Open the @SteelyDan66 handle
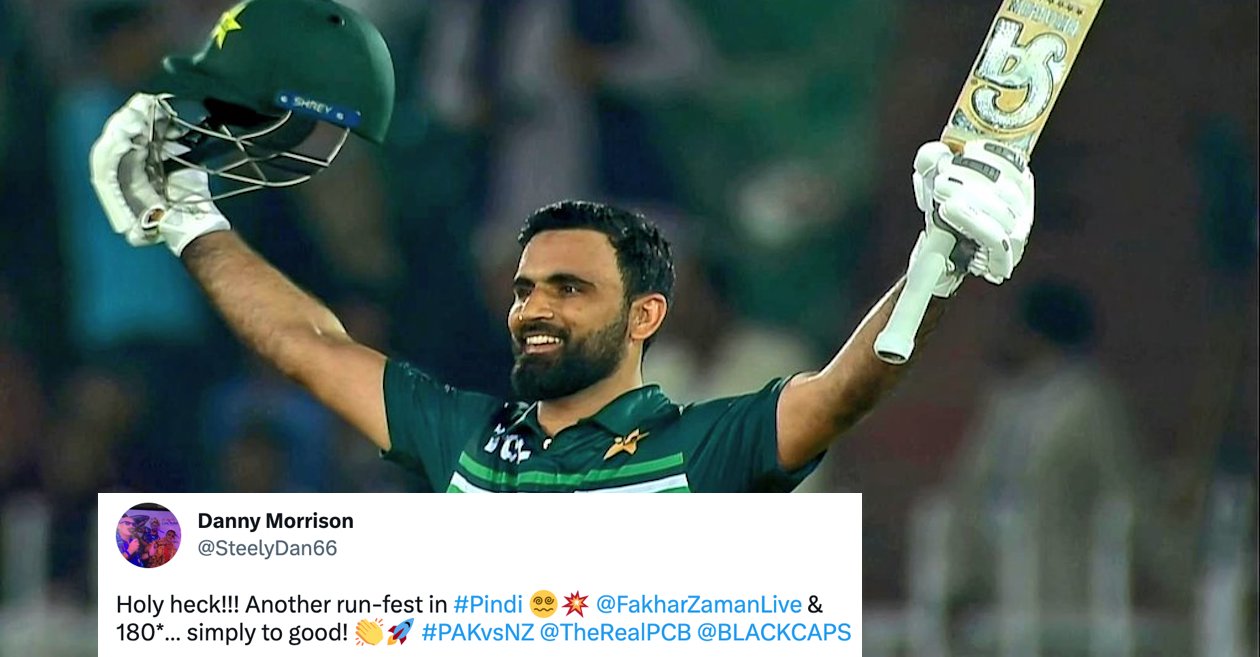Screen dimensions: 1260x657 click(x=267, y=548)
